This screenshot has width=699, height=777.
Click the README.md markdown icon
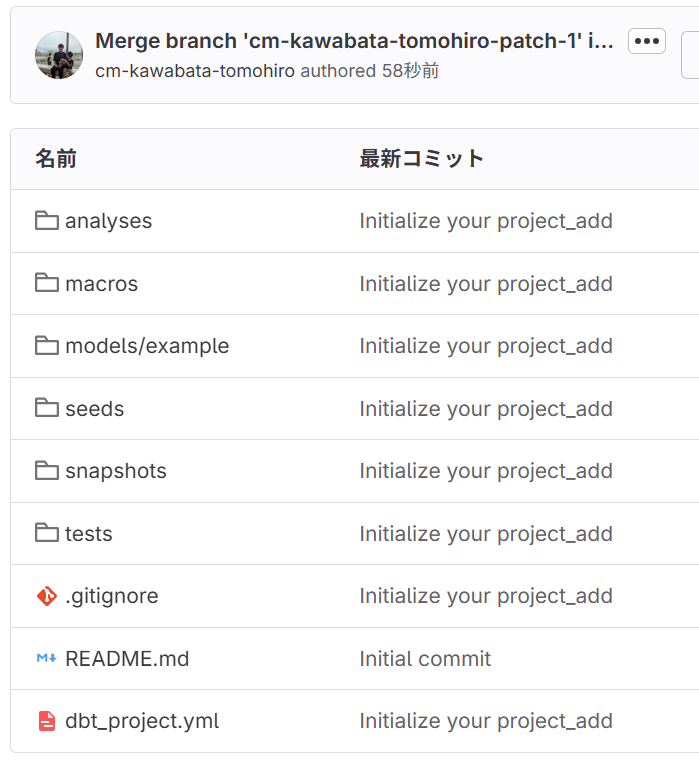click(x=47, y=658)
